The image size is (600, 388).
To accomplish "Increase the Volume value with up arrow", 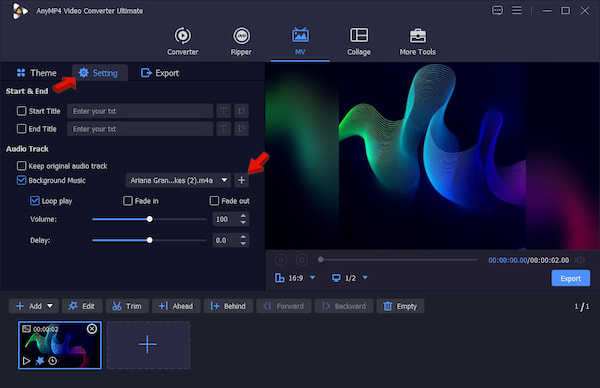I will point(243,216).
